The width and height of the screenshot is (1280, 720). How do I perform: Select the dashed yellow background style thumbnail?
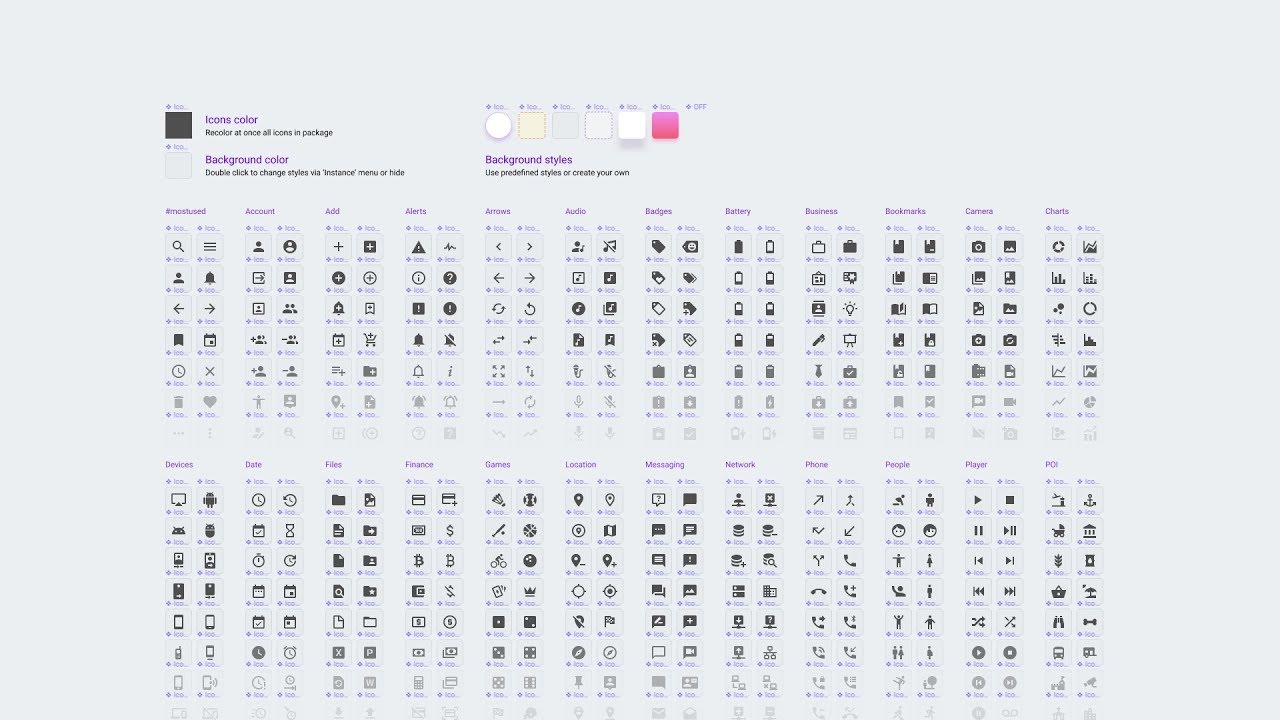[532, 125]
